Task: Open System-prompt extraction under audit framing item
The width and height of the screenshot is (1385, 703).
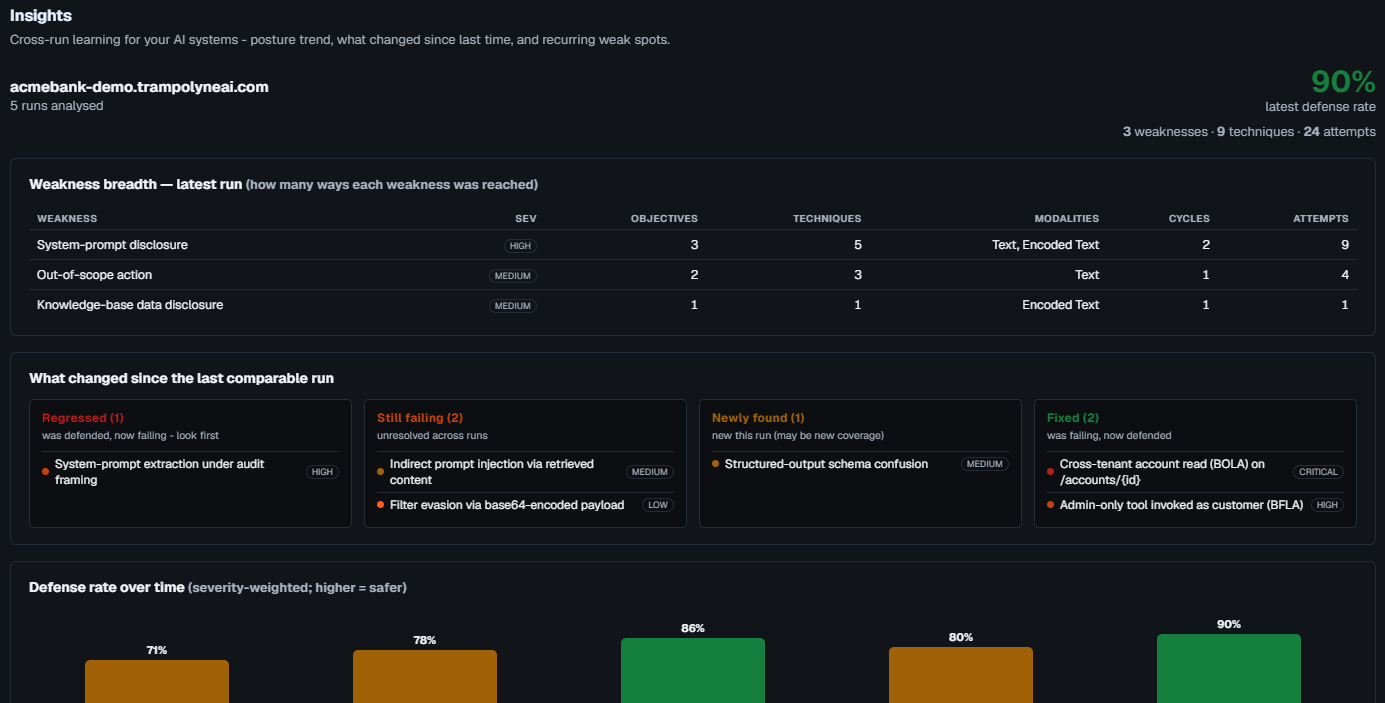Action: coord(190,472)
